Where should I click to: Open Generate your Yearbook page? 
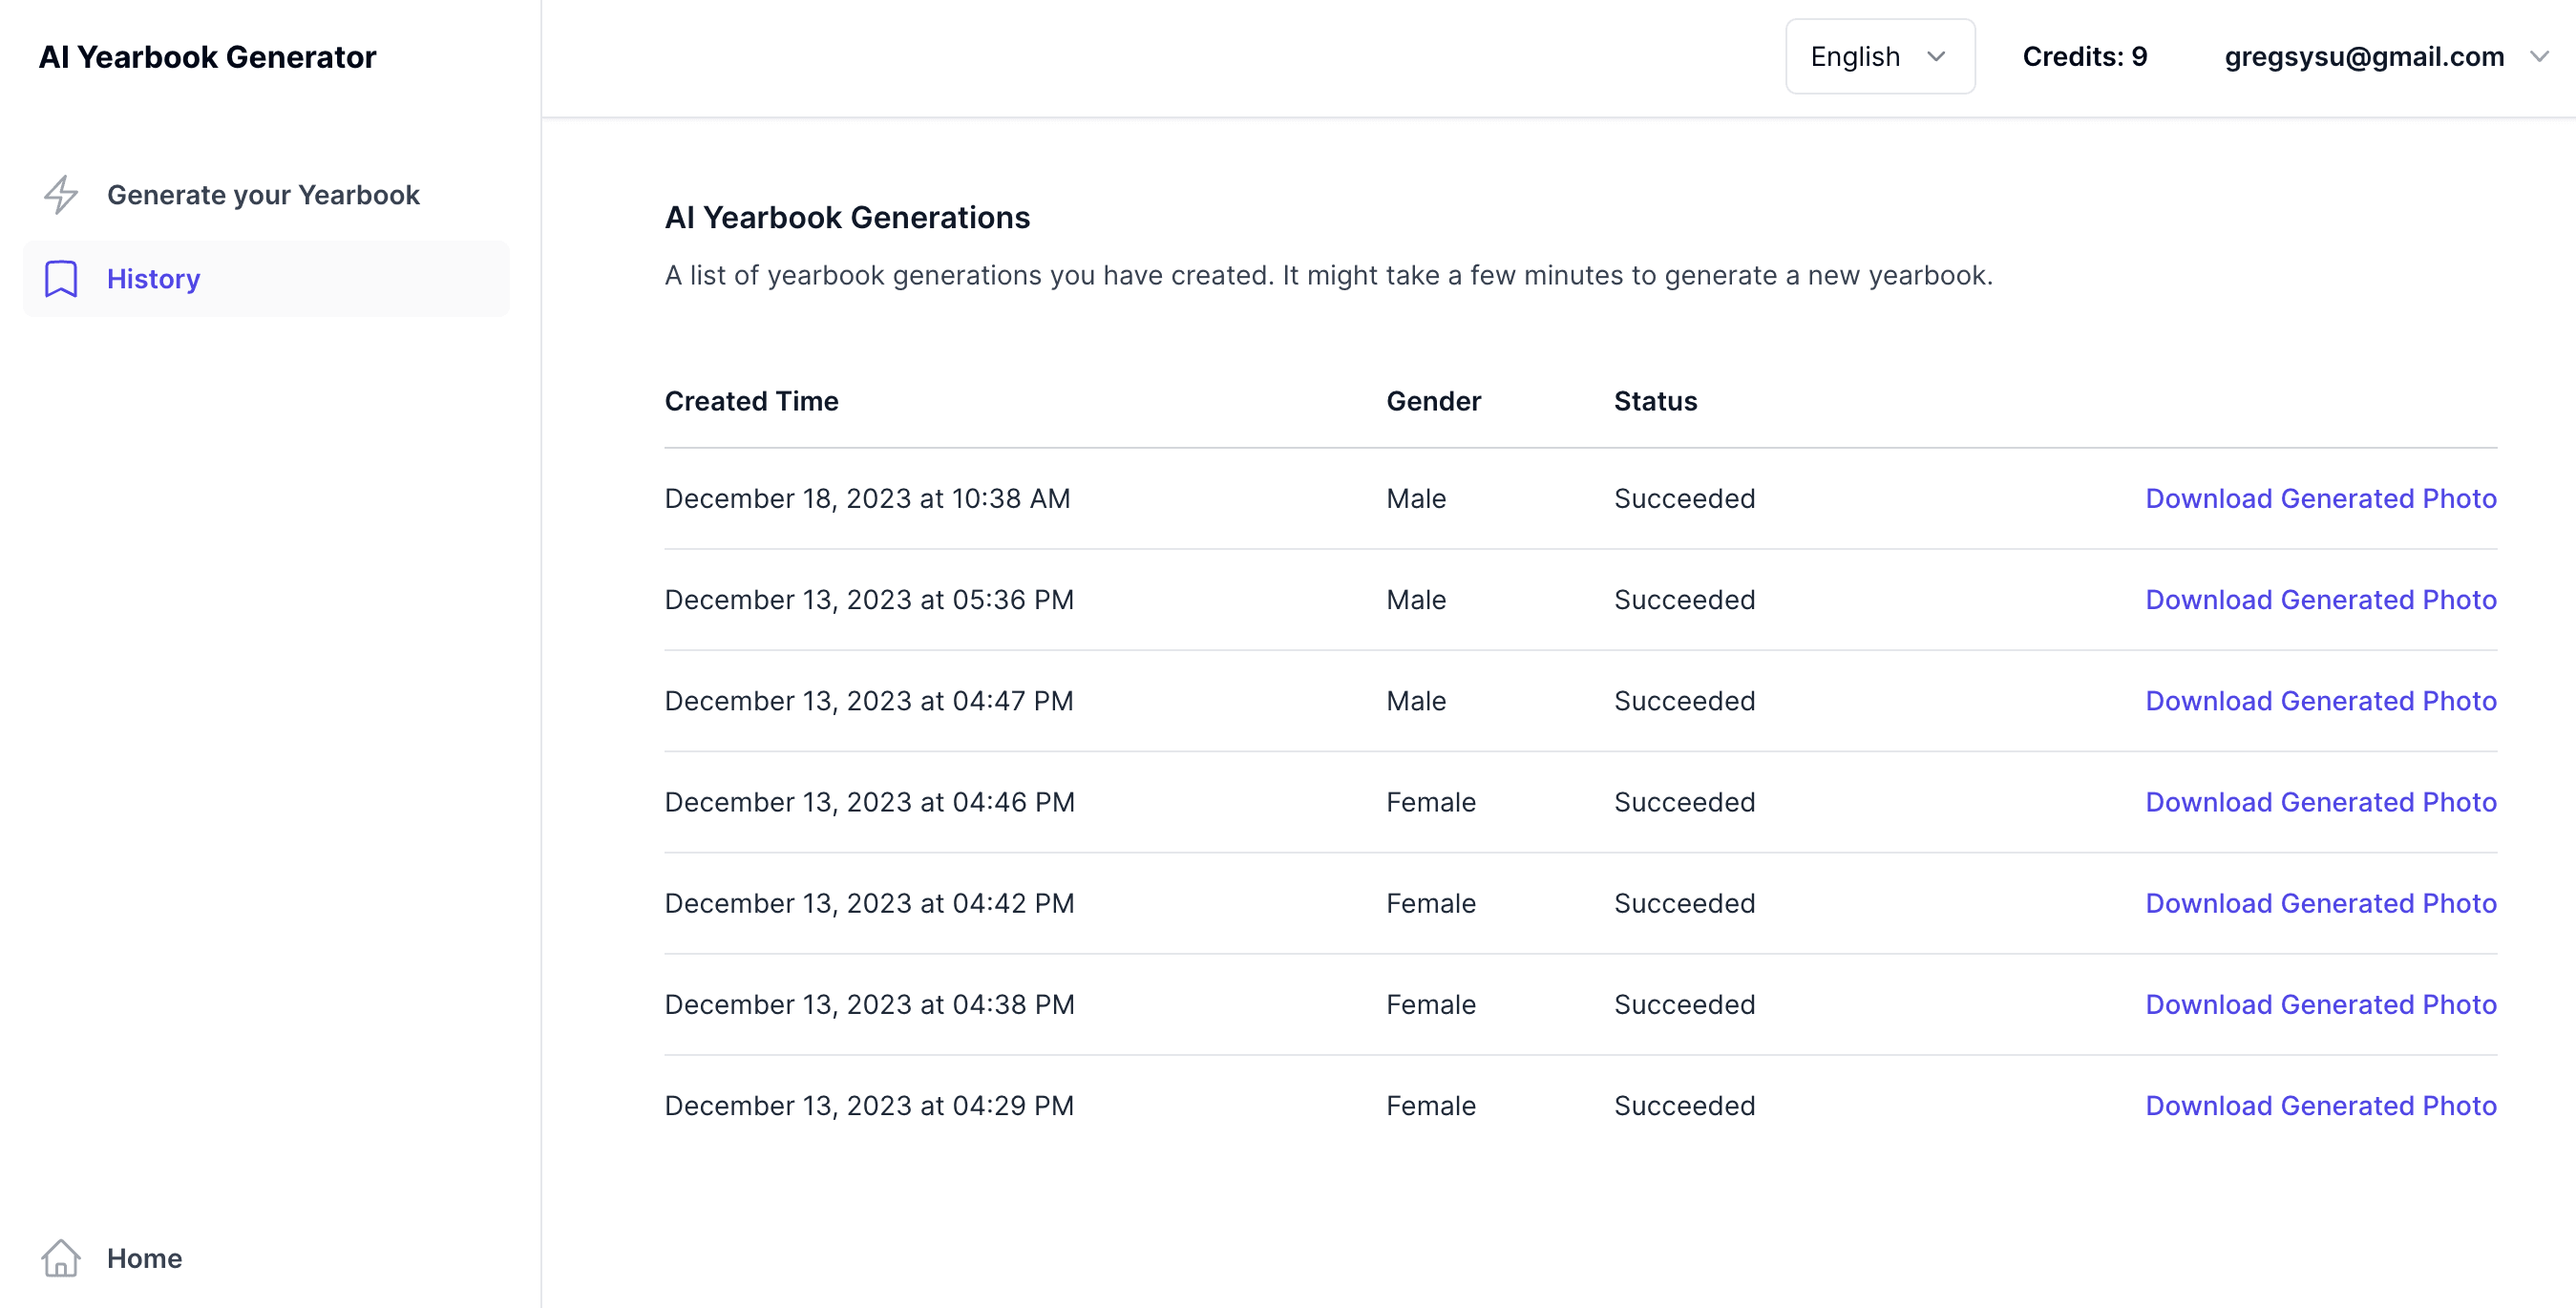[x=266, y=195]
